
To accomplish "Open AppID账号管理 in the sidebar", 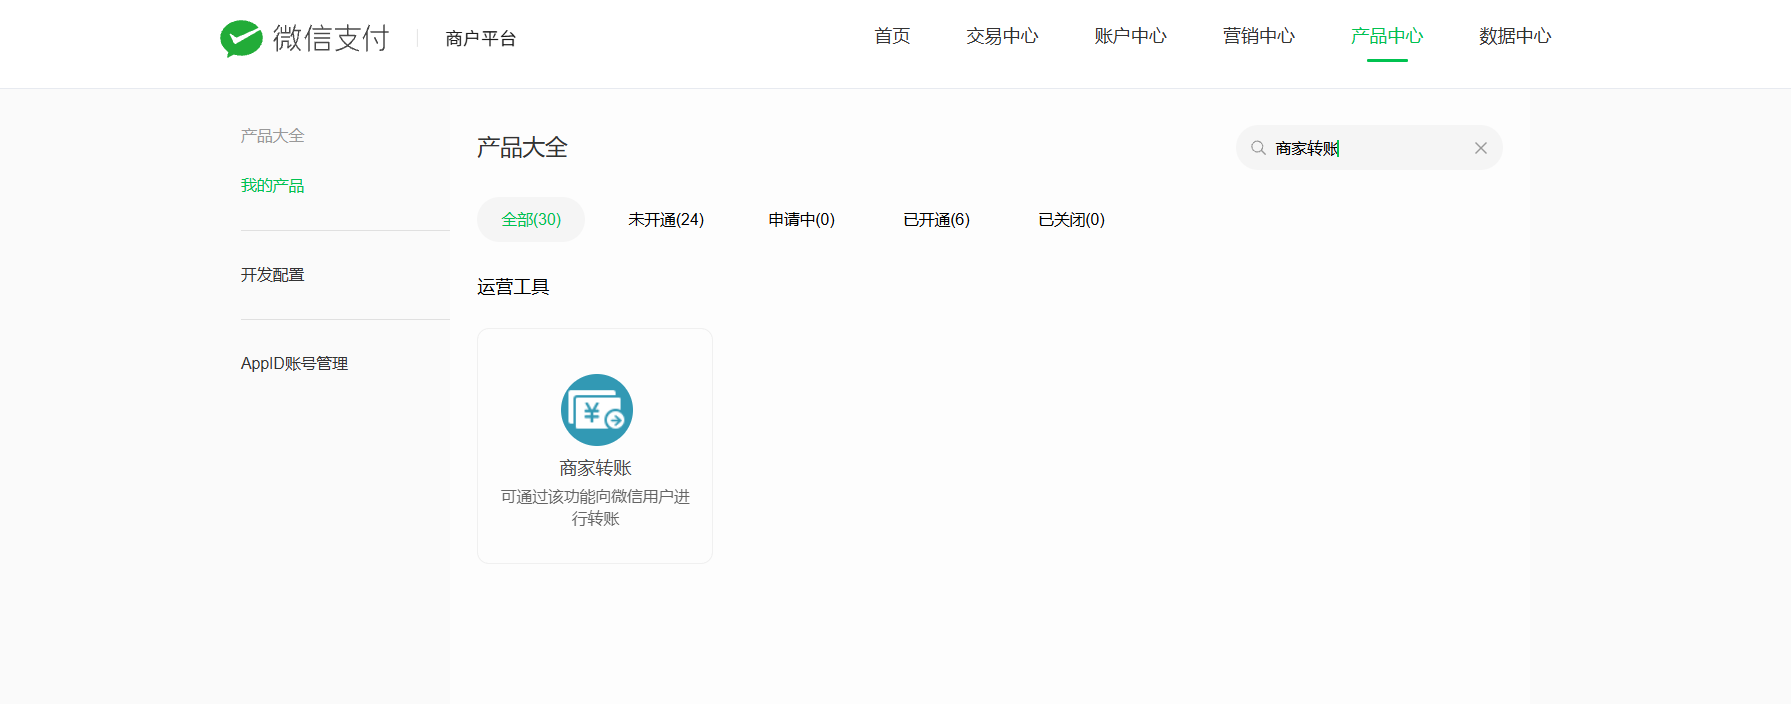I will coord(294,363).
